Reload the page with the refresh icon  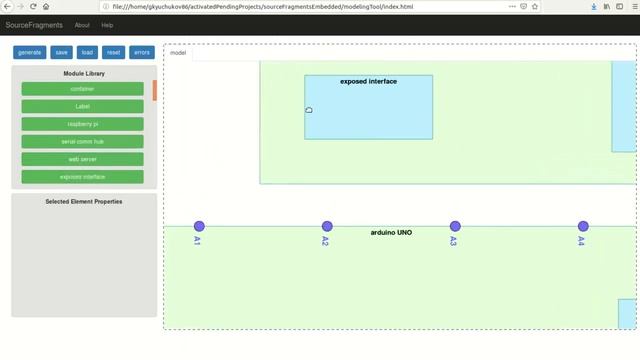[x=33, y=7]
